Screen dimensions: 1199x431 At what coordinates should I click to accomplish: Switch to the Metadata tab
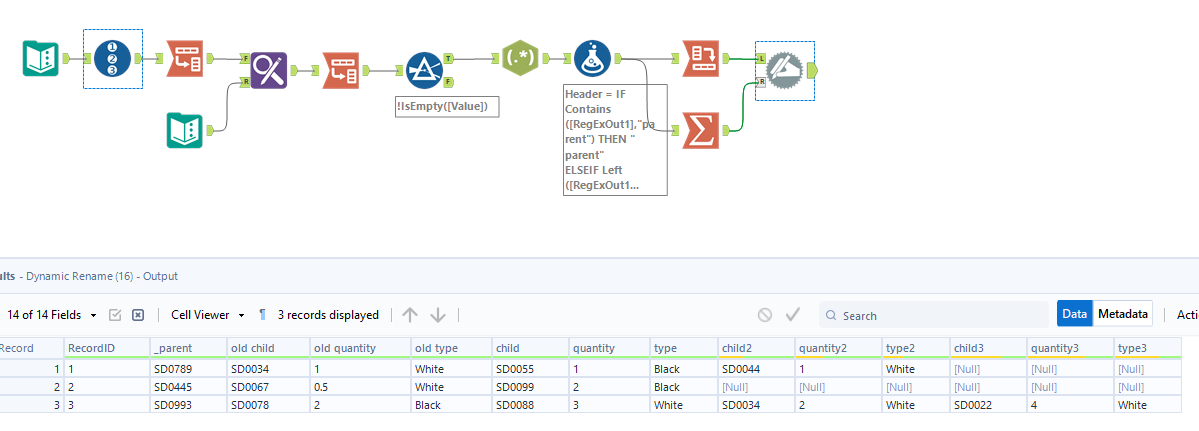[x=1122, y=314]
